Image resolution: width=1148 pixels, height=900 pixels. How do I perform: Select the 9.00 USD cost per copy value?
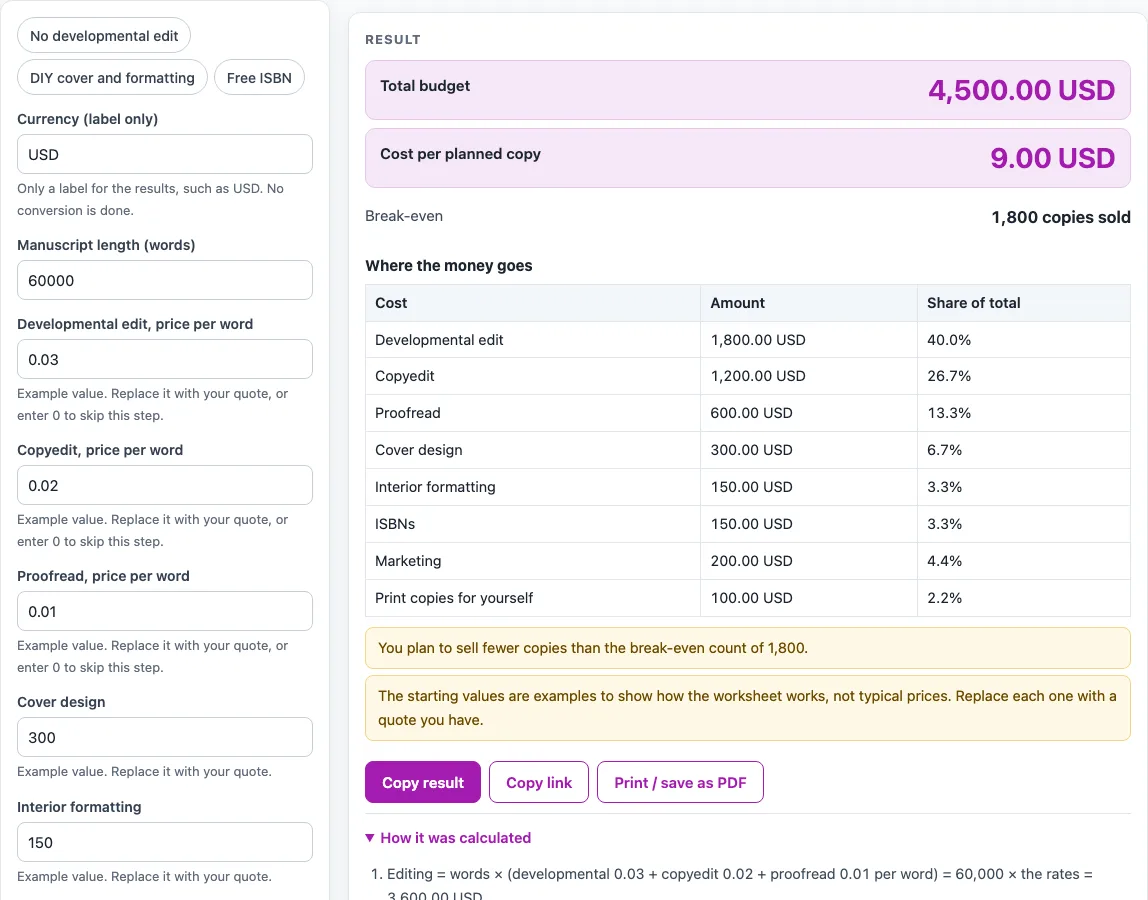click(x=1052, y=158)
